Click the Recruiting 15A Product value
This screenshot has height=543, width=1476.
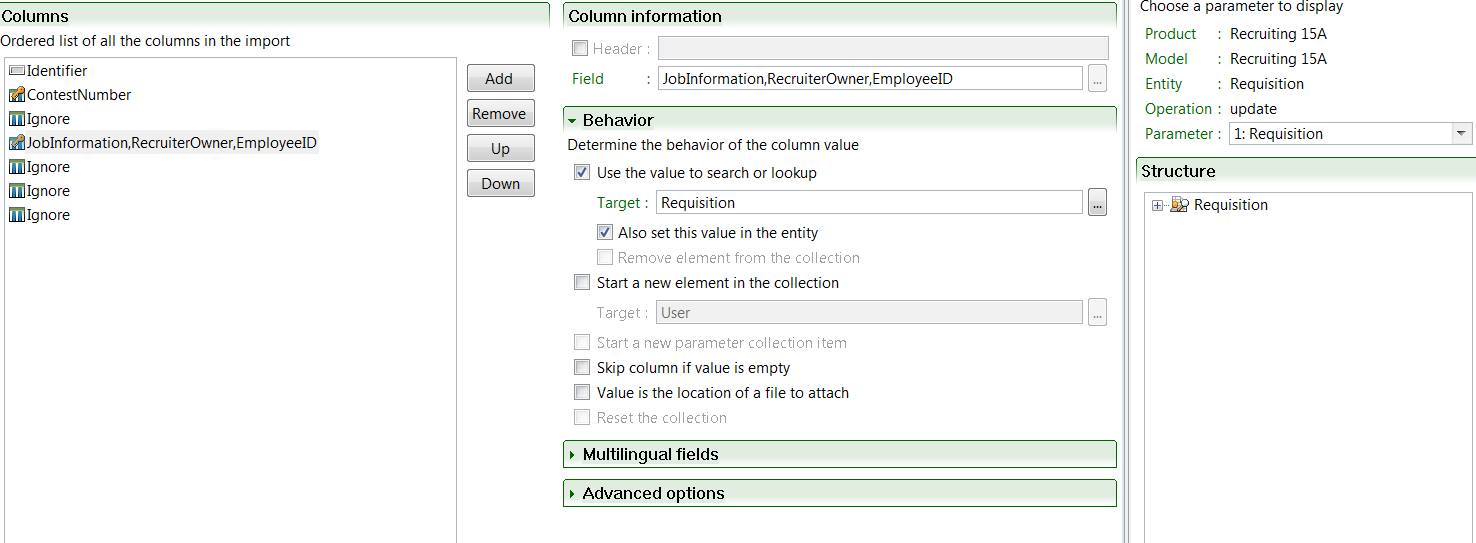coord(1278,34)
